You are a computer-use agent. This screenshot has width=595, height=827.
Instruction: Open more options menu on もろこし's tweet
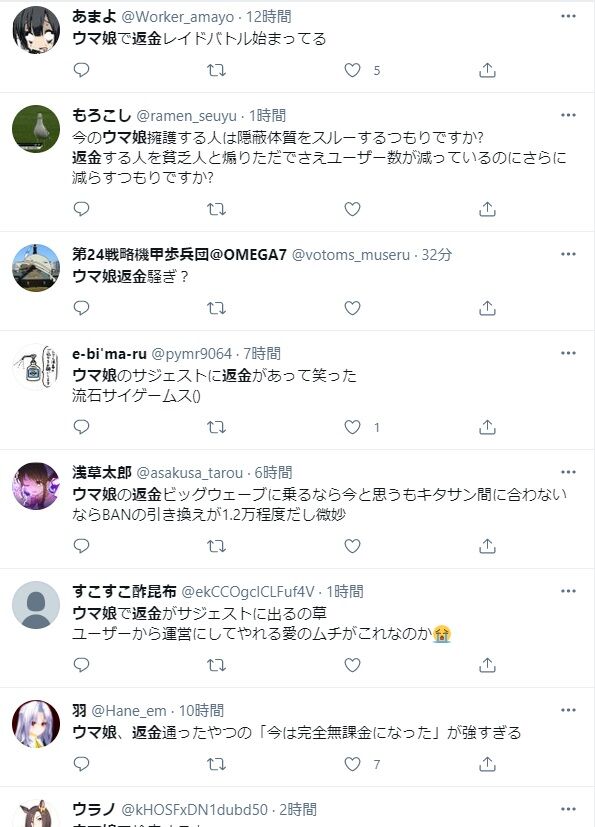coord(567,113)
